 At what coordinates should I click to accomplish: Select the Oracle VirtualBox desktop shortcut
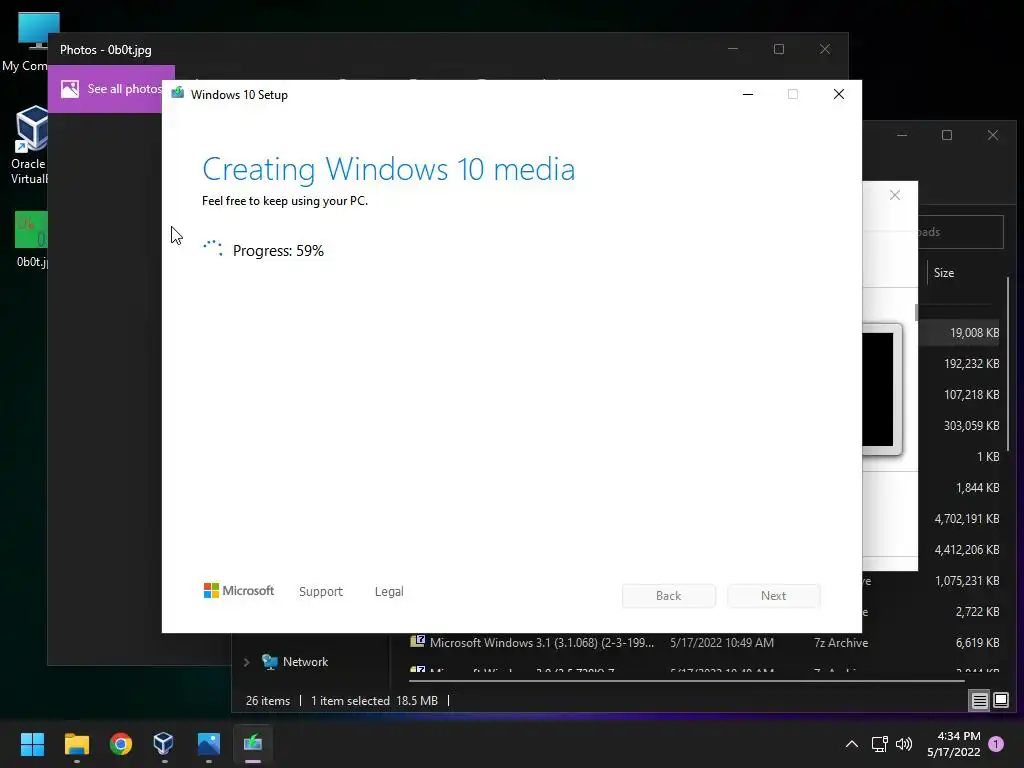click(29, 146)
